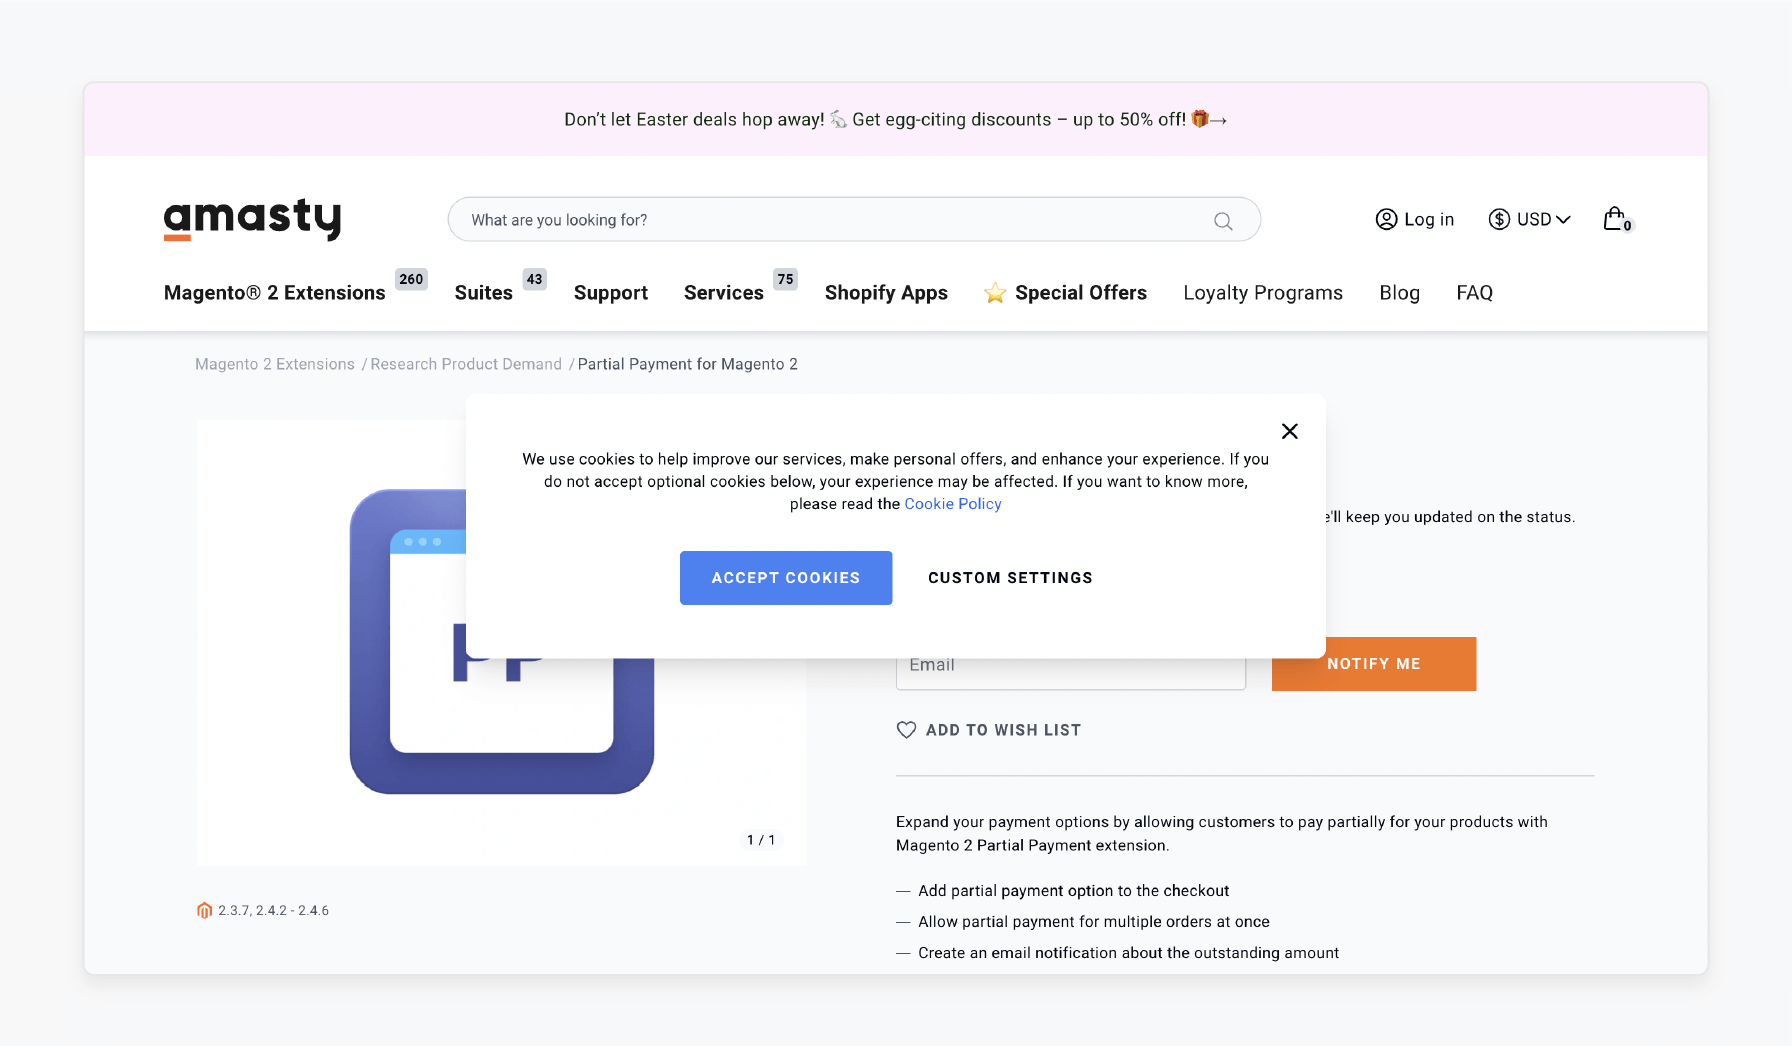
Task: Open the Services menu
Action: click(724, 293)
